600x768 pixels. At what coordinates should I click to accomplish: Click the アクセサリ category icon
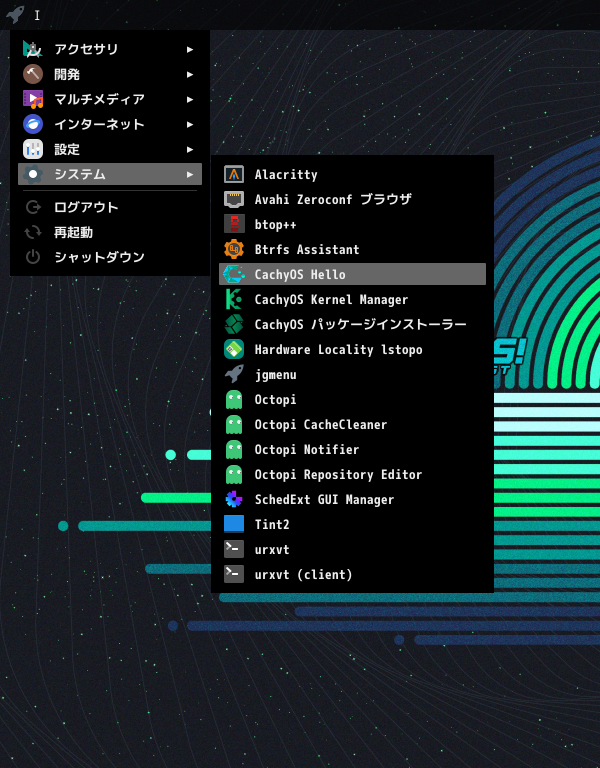coord(33,49)
